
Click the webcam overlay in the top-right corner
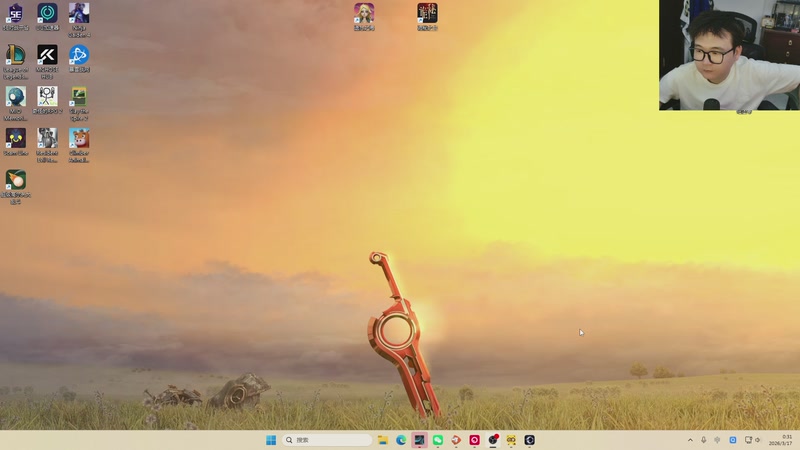click(730, 55)
